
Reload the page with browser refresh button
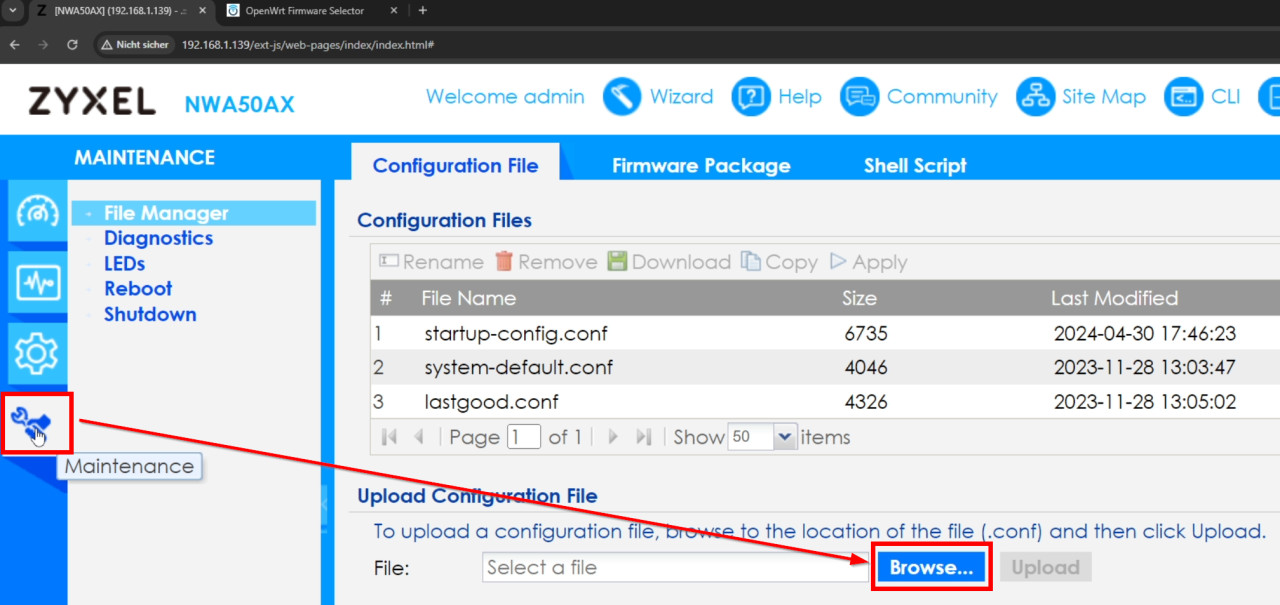(x=72, y=45)
